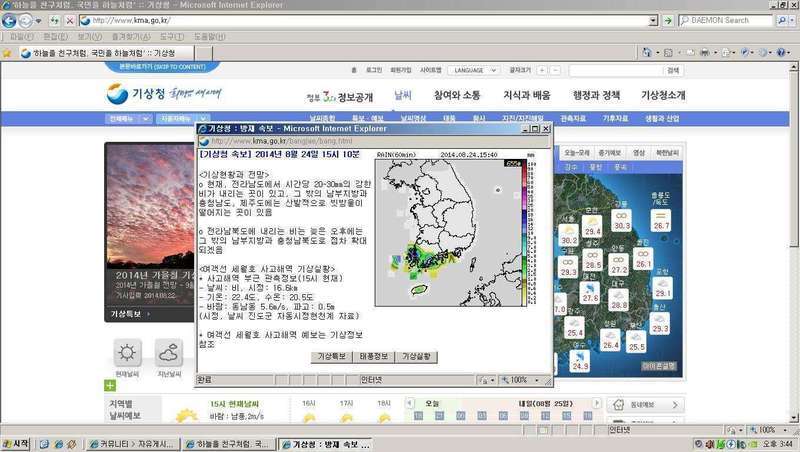This screenshot has width=800, height=452.
Task: Open the 보기(V) menu
Action: [90, 37]
